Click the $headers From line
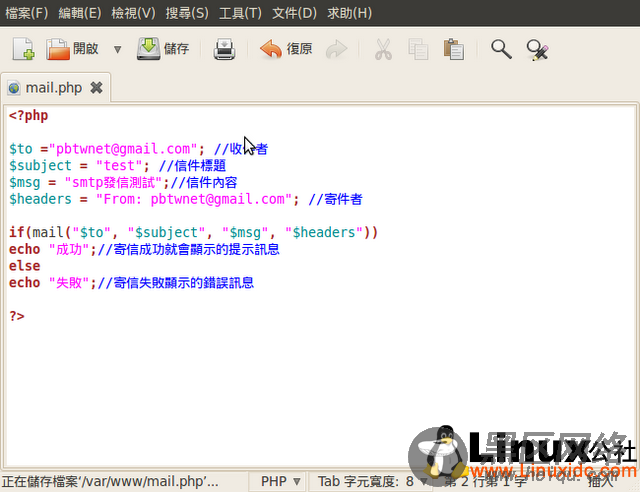This screenshot has height=492, width=640. (186, 199)
